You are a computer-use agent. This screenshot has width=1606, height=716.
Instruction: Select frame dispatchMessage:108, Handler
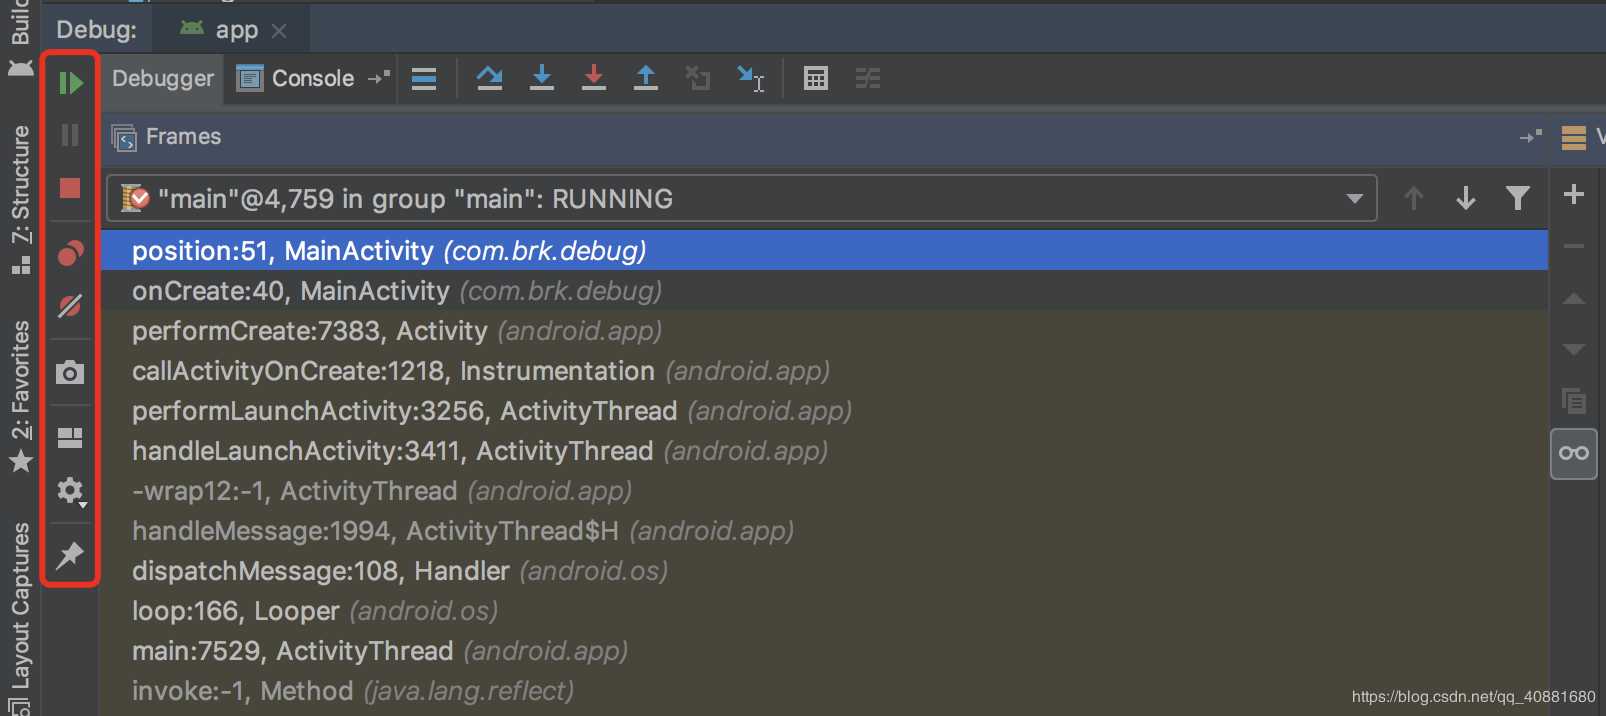[x=824, y=570]
